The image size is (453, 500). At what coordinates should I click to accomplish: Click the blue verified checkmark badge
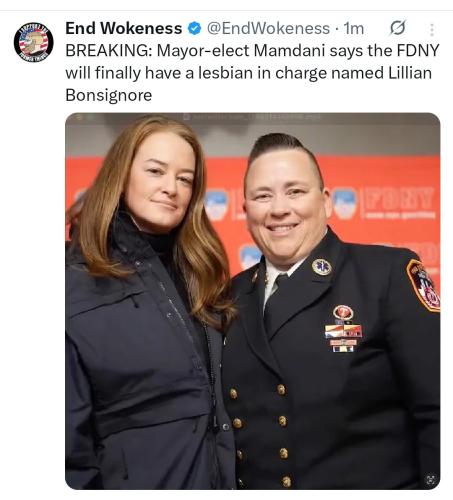pyautogui.click(x=194, y=28)
